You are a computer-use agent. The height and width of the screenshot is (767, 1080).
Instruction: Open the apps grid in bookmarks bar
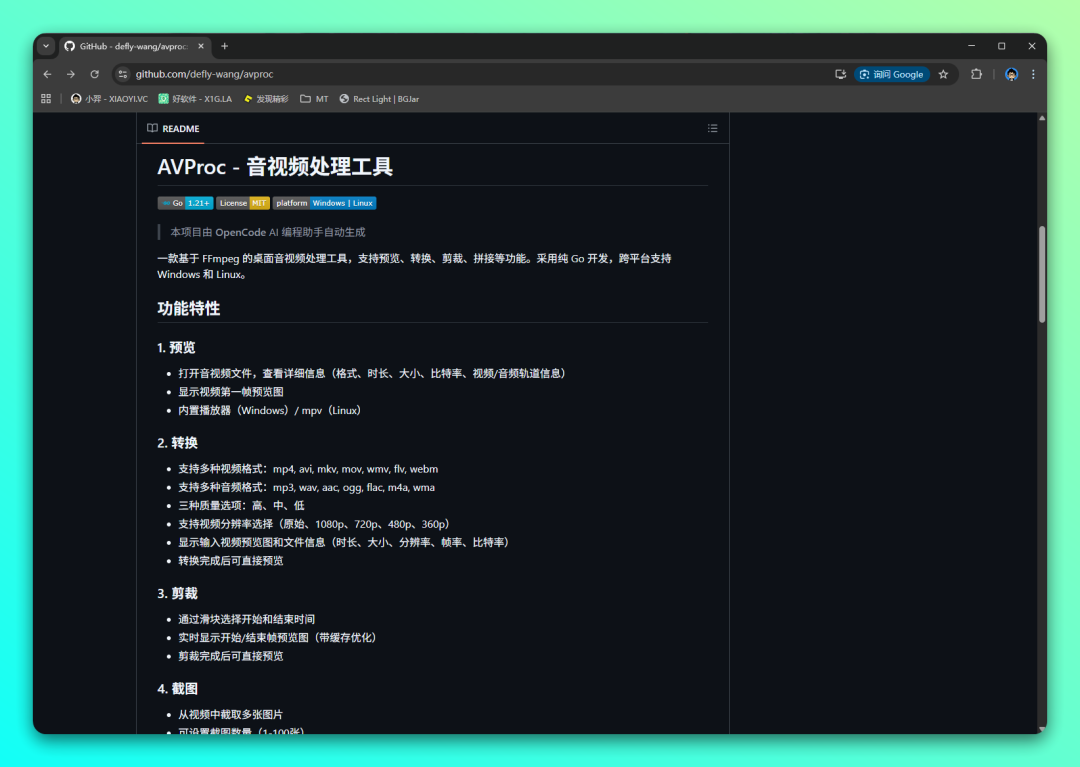tap(46, 99)
